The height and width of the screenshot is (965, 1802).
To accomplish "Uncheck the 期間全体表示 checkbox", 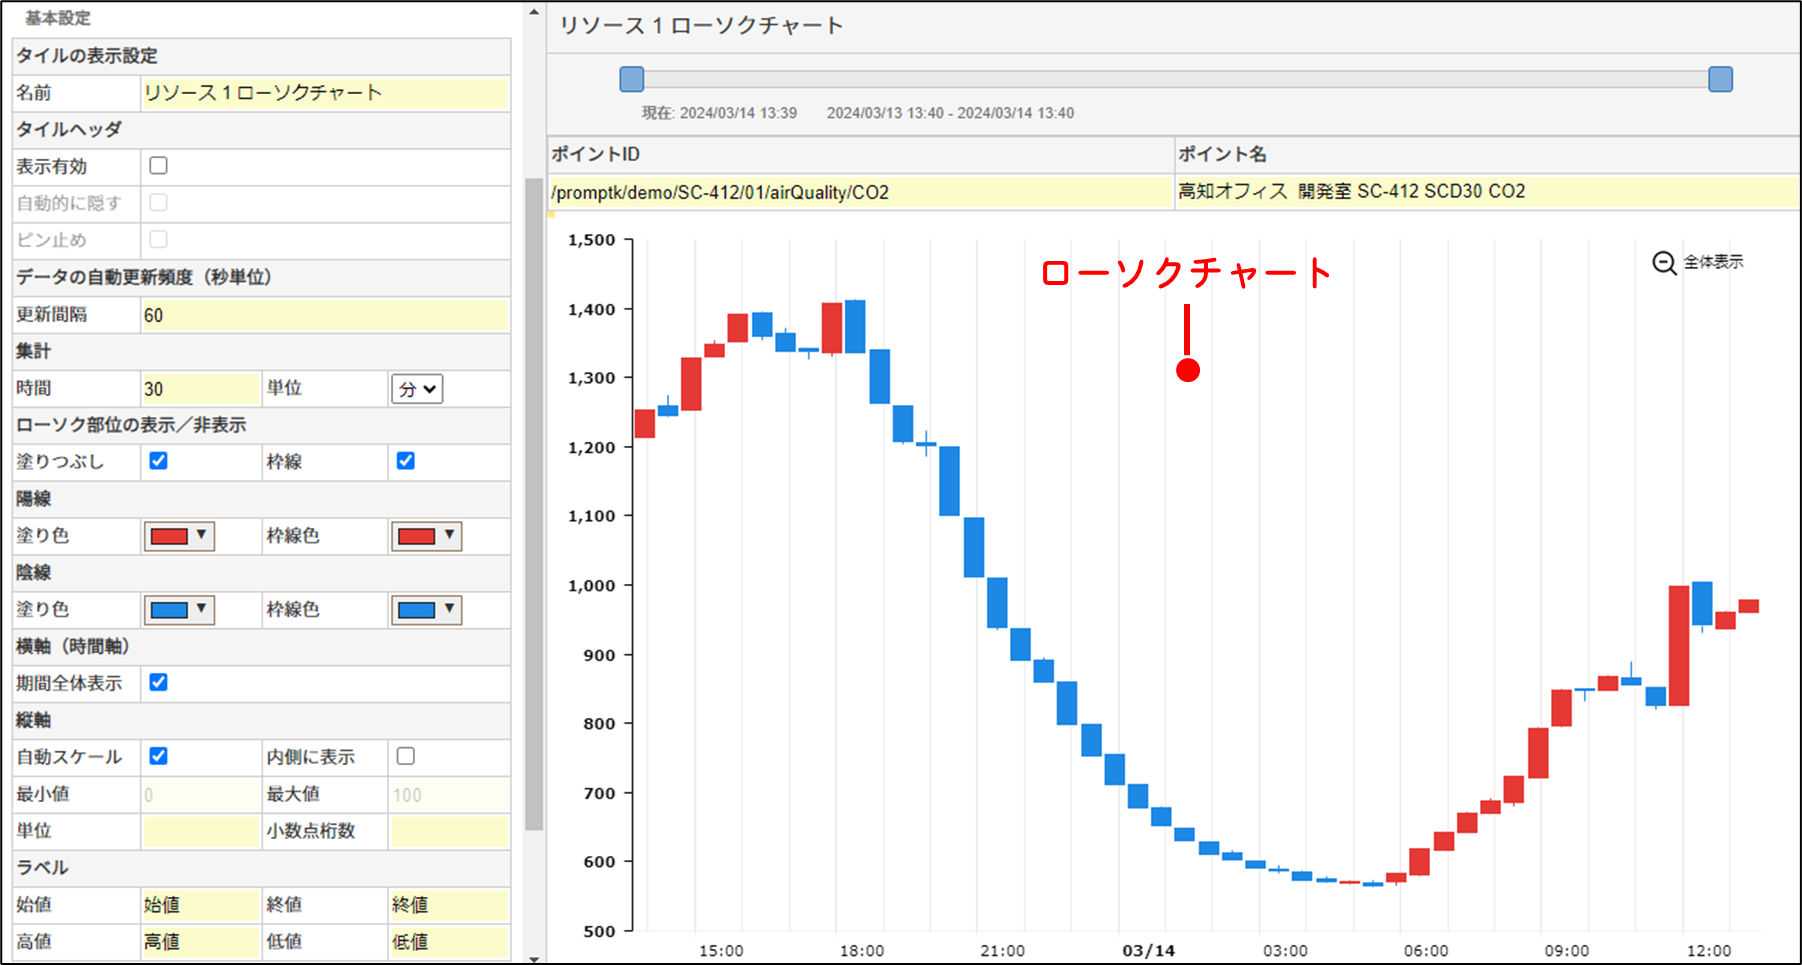I will coord(158,683).
